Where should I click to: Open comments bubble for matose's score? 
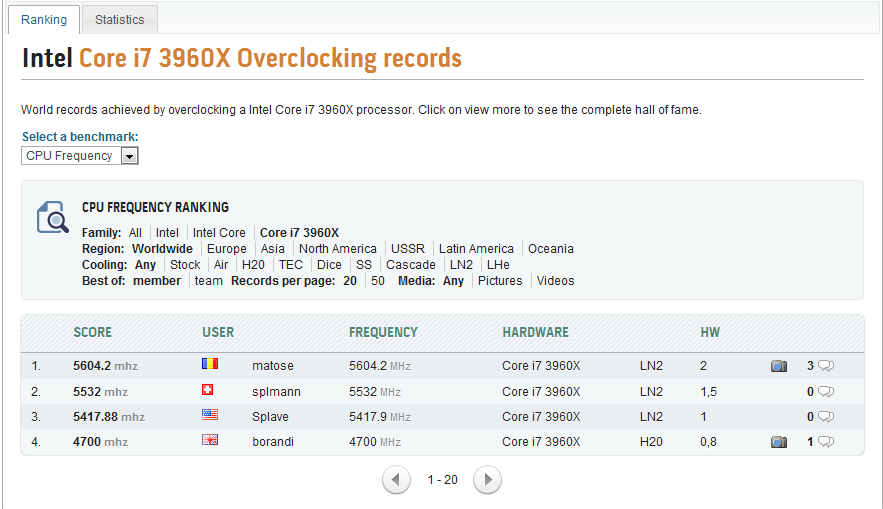point(826,366)
